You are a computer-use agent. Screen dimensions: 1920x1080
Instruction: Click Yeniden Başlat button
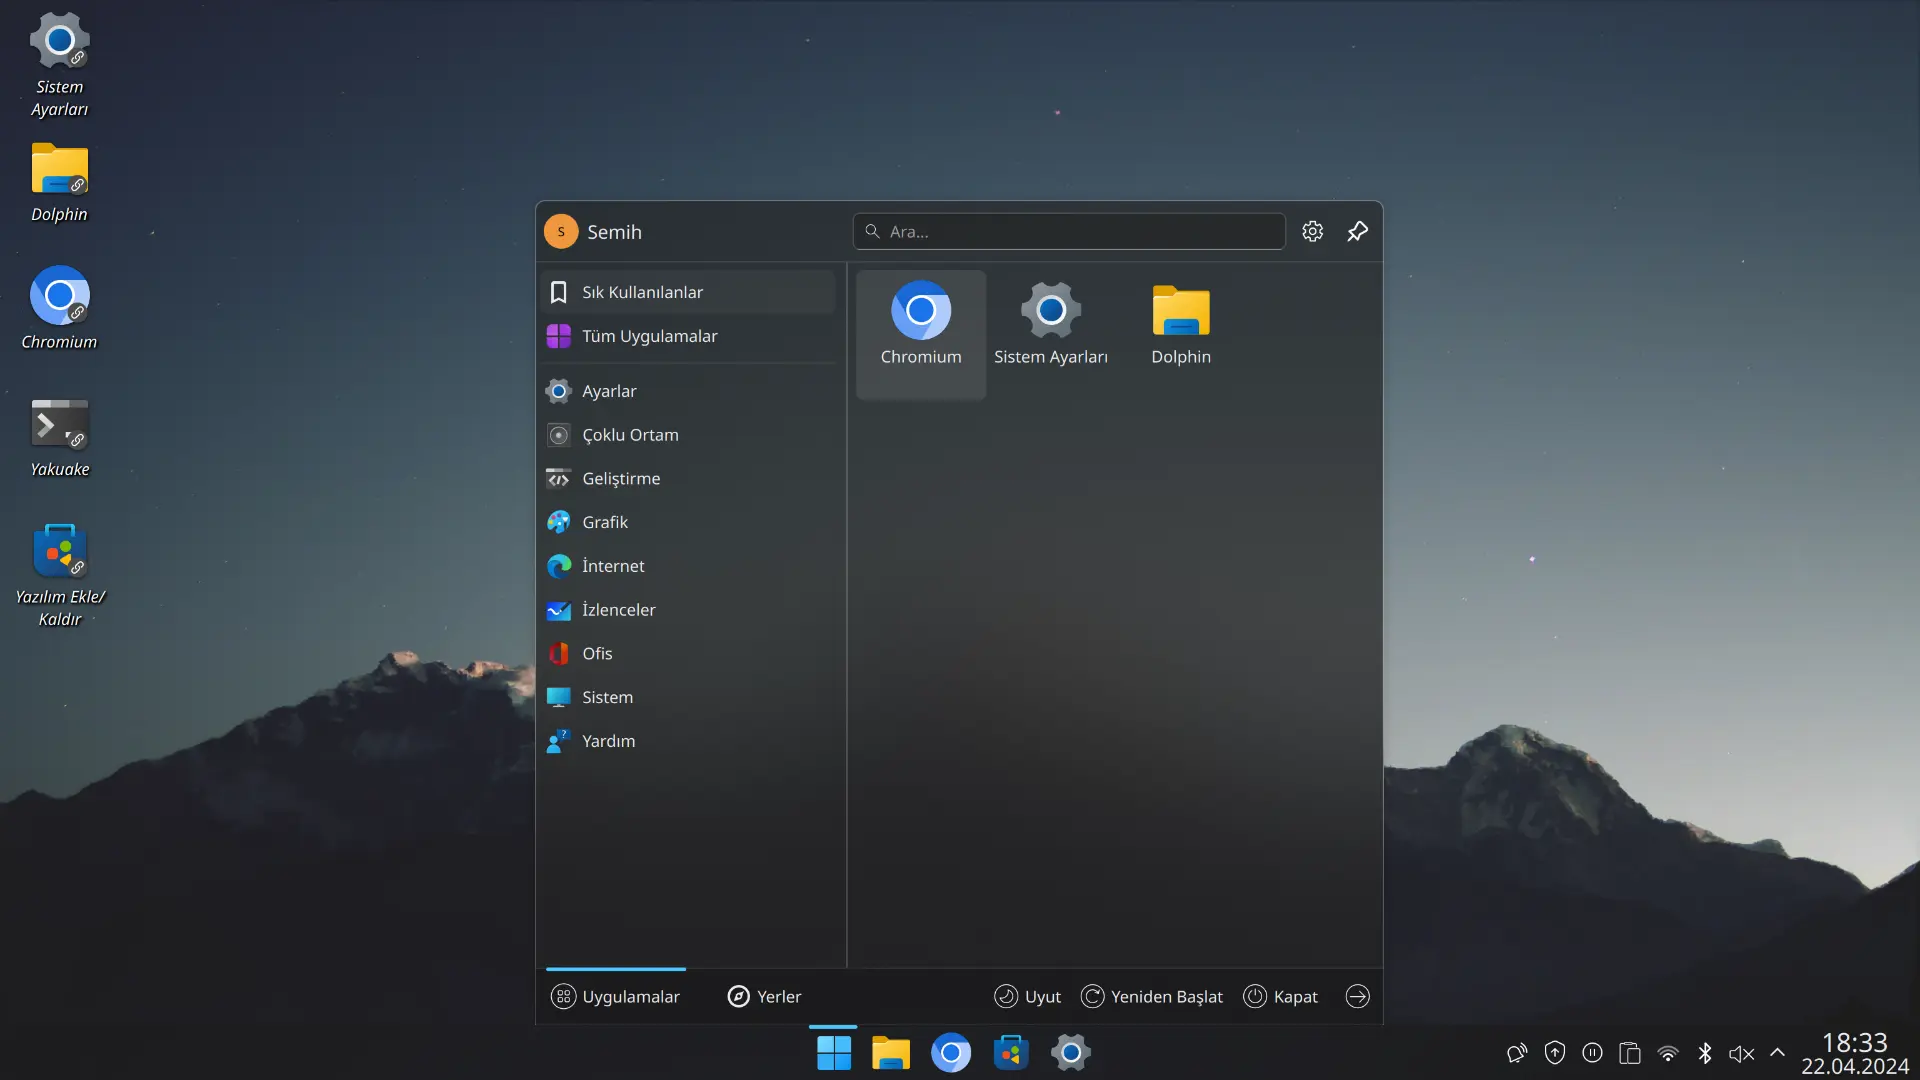(x=1152, y=997)
